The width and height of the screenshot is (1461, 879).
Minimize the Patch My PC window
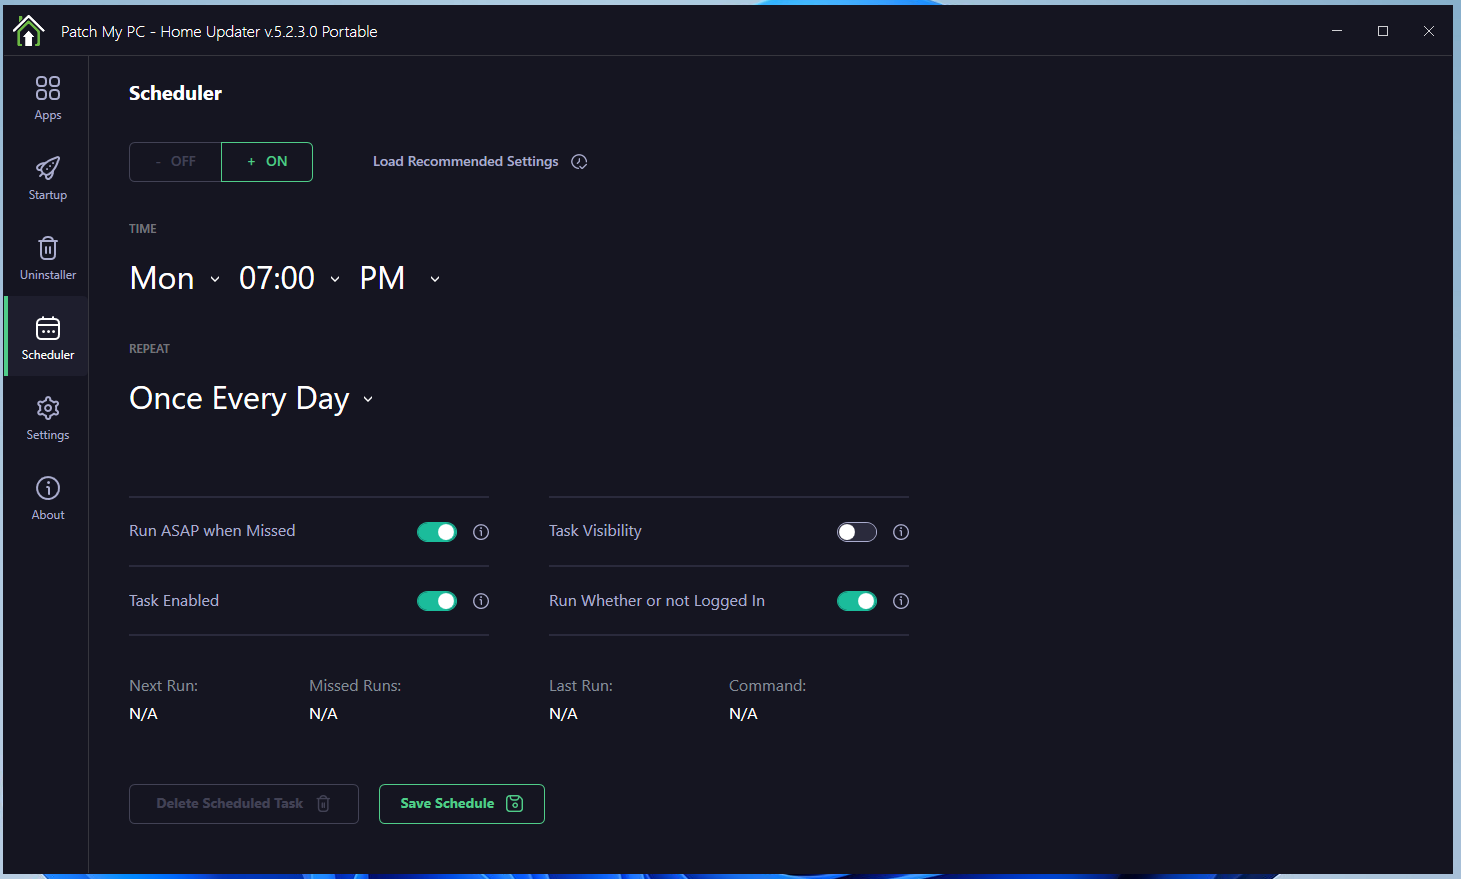[1337, 31]
